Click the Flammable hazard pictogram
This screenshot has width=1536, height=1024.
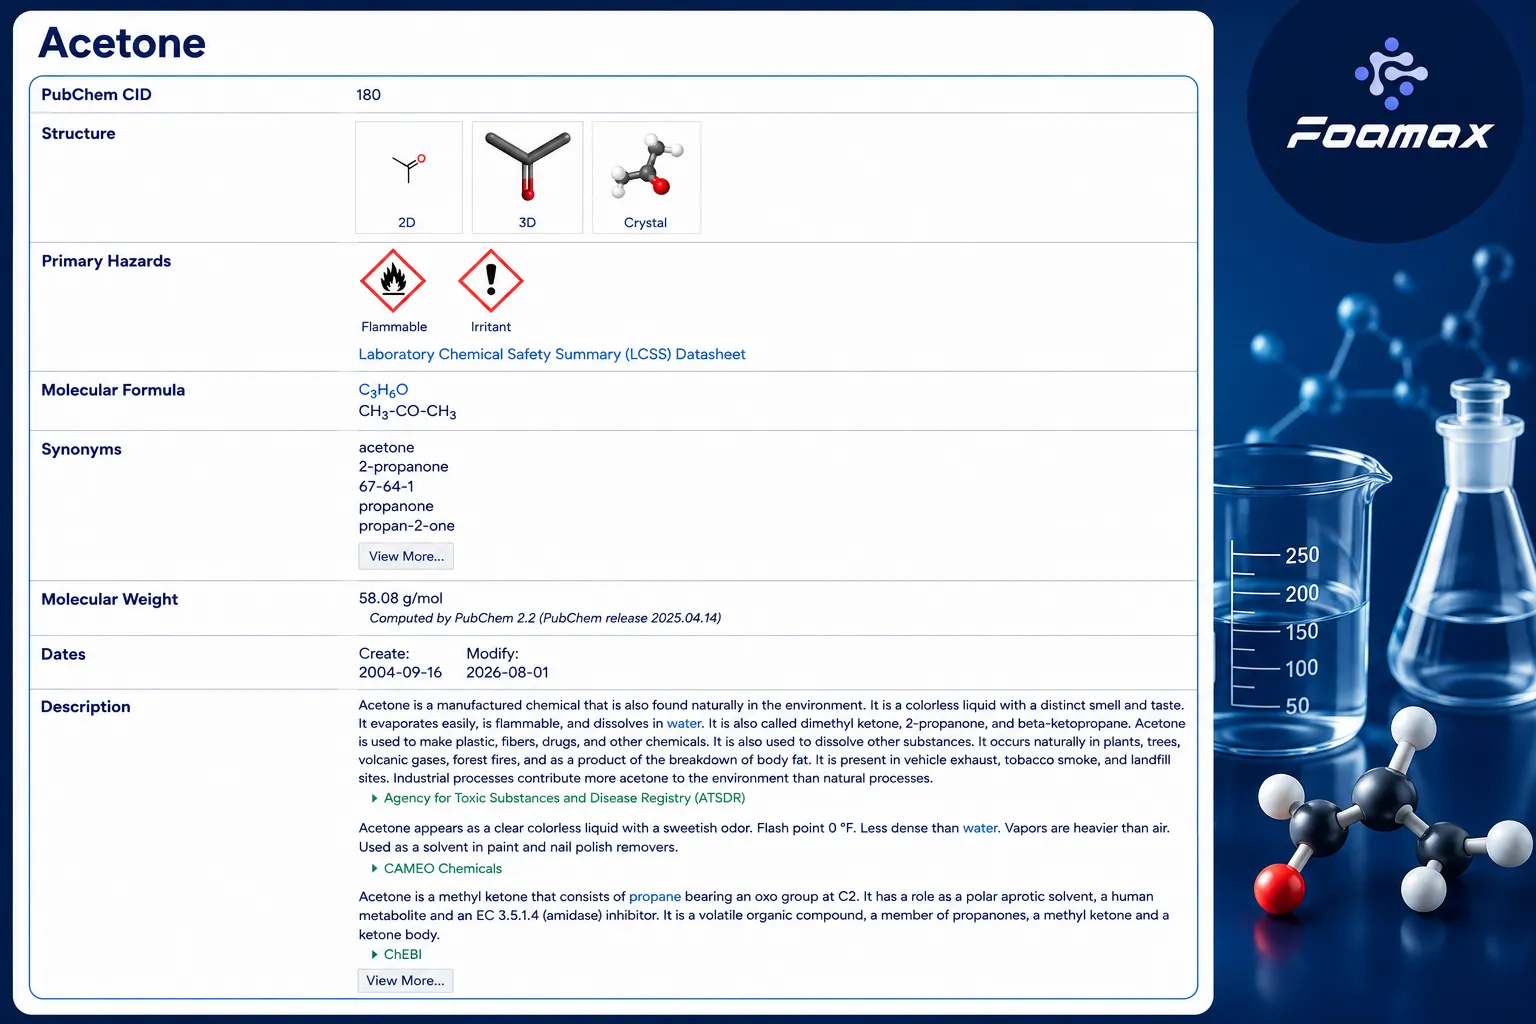pos(393,281)
